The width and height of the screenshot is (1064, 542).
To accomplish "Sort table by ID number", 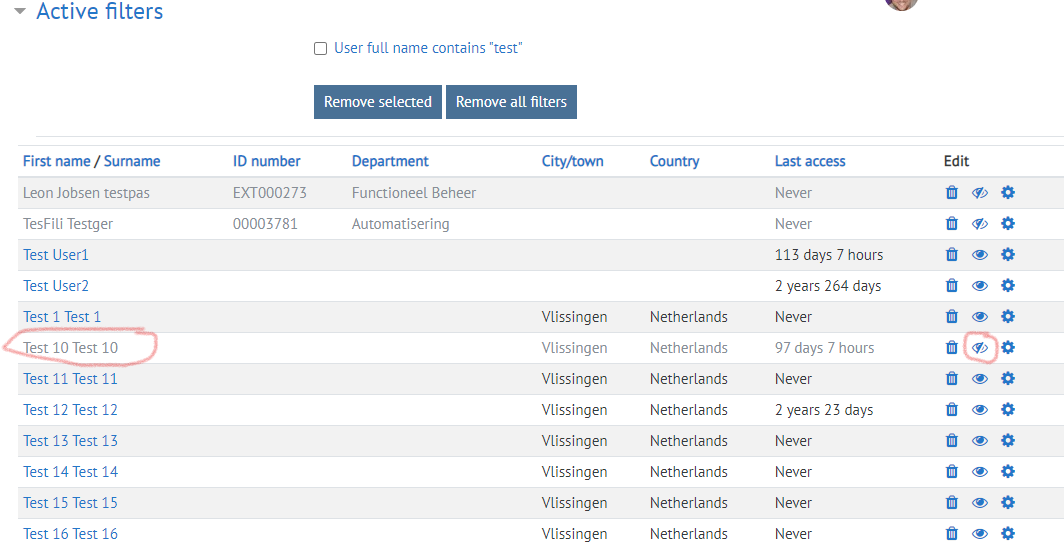I will [267, 161].
